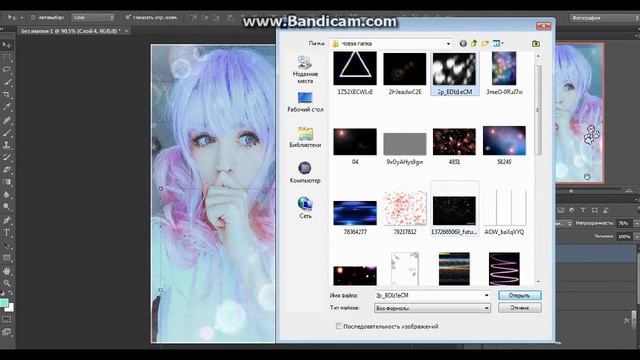Open Рабочий стол in dialog sidebar
Screen dimensions: 640x360
coord(305,102)
